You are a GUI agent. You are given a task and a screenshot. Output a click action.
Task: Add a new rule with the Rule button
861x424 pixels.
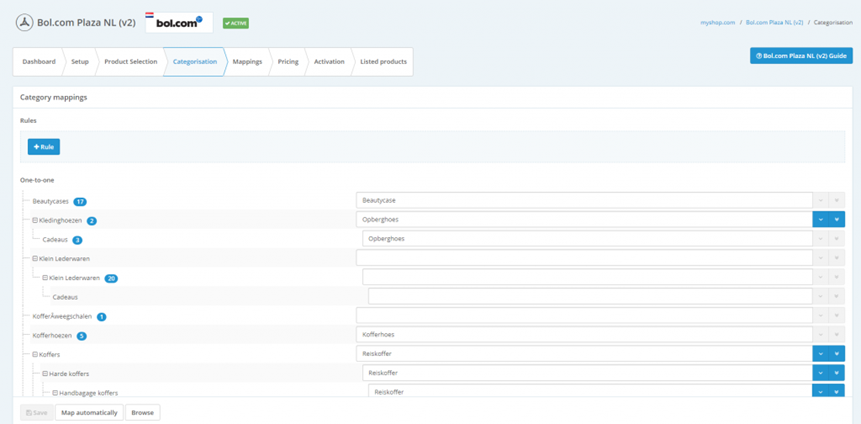tap(44, 147)
